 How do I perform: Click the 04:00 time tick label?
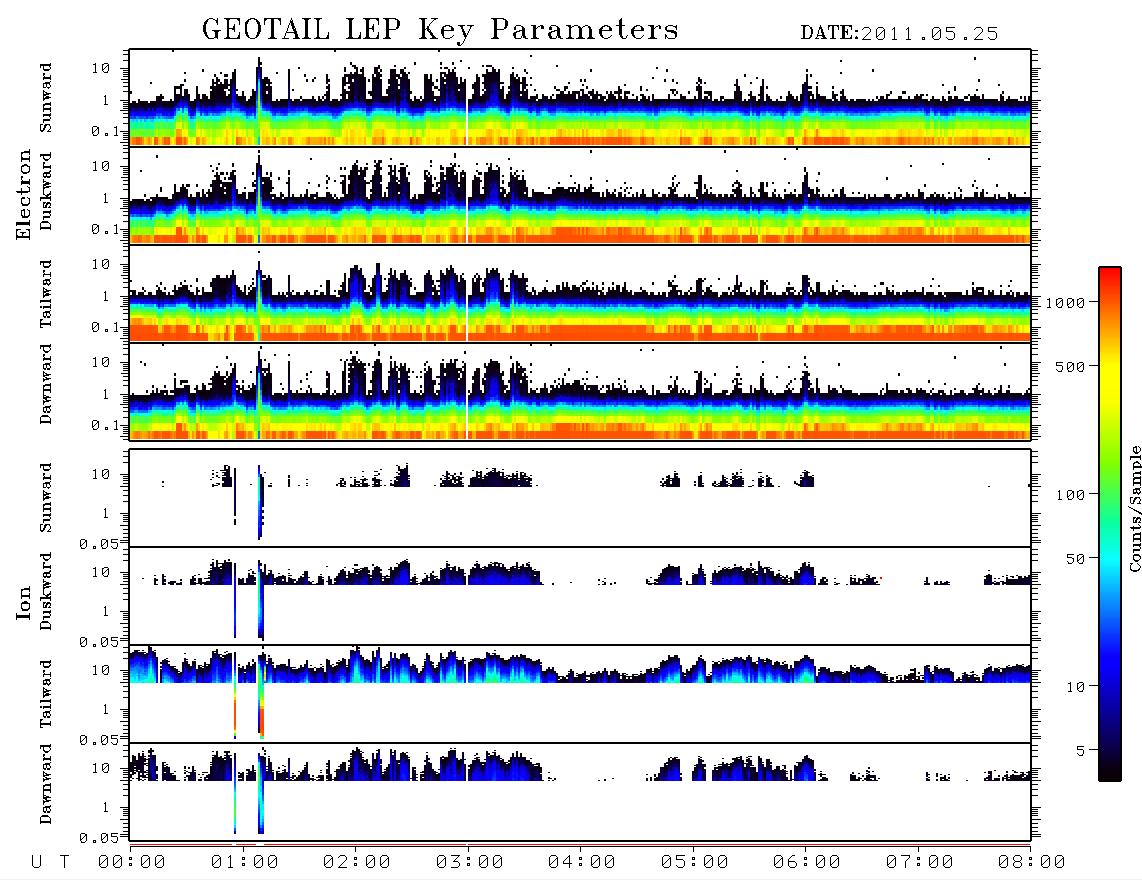(582, 862)
